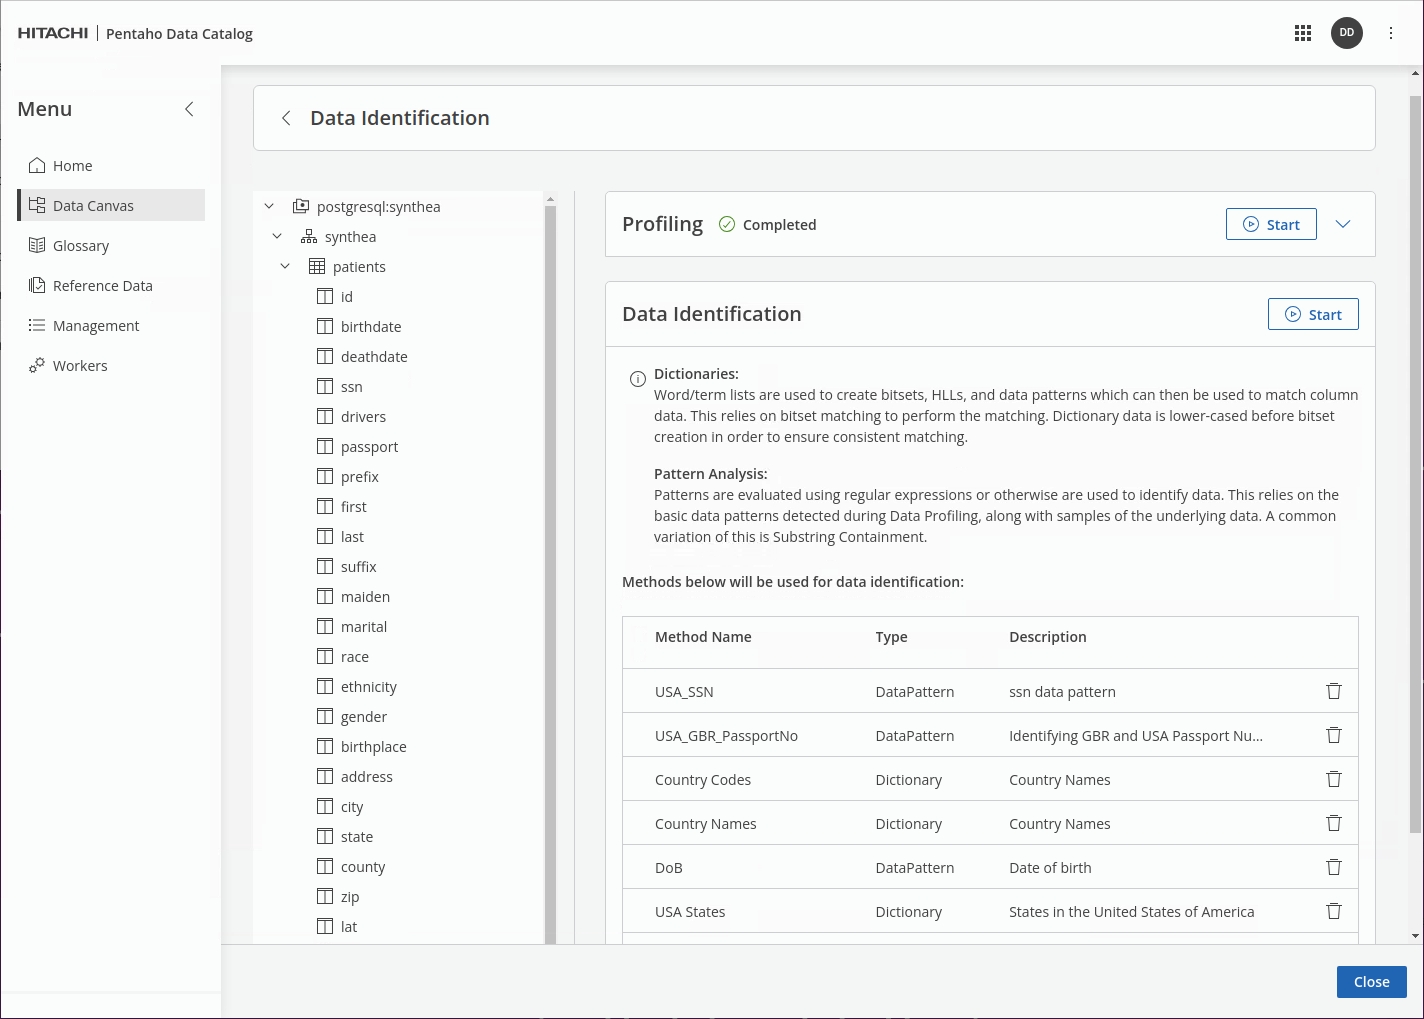Click the Dictionaries info icon
This screenshot has height=1019, width=1424.
(x=637, y=379)
